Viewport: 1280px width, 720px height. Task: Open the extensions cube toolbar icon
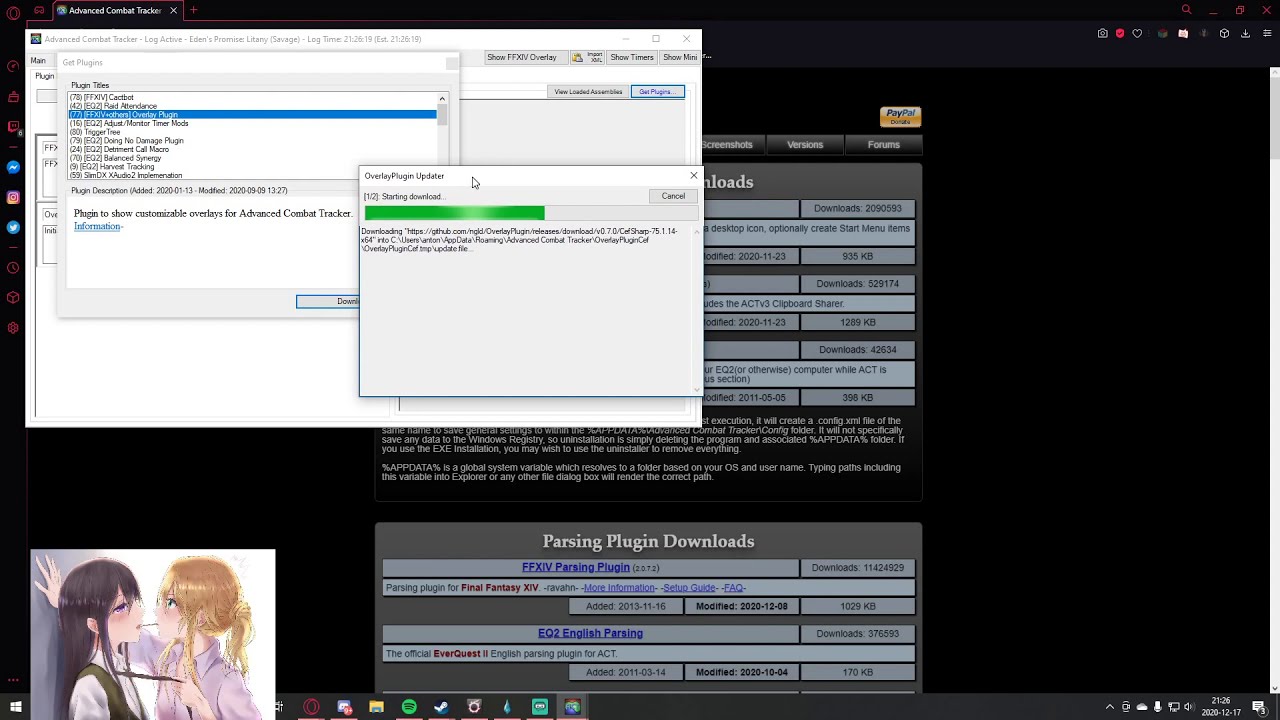point(1224,33)
